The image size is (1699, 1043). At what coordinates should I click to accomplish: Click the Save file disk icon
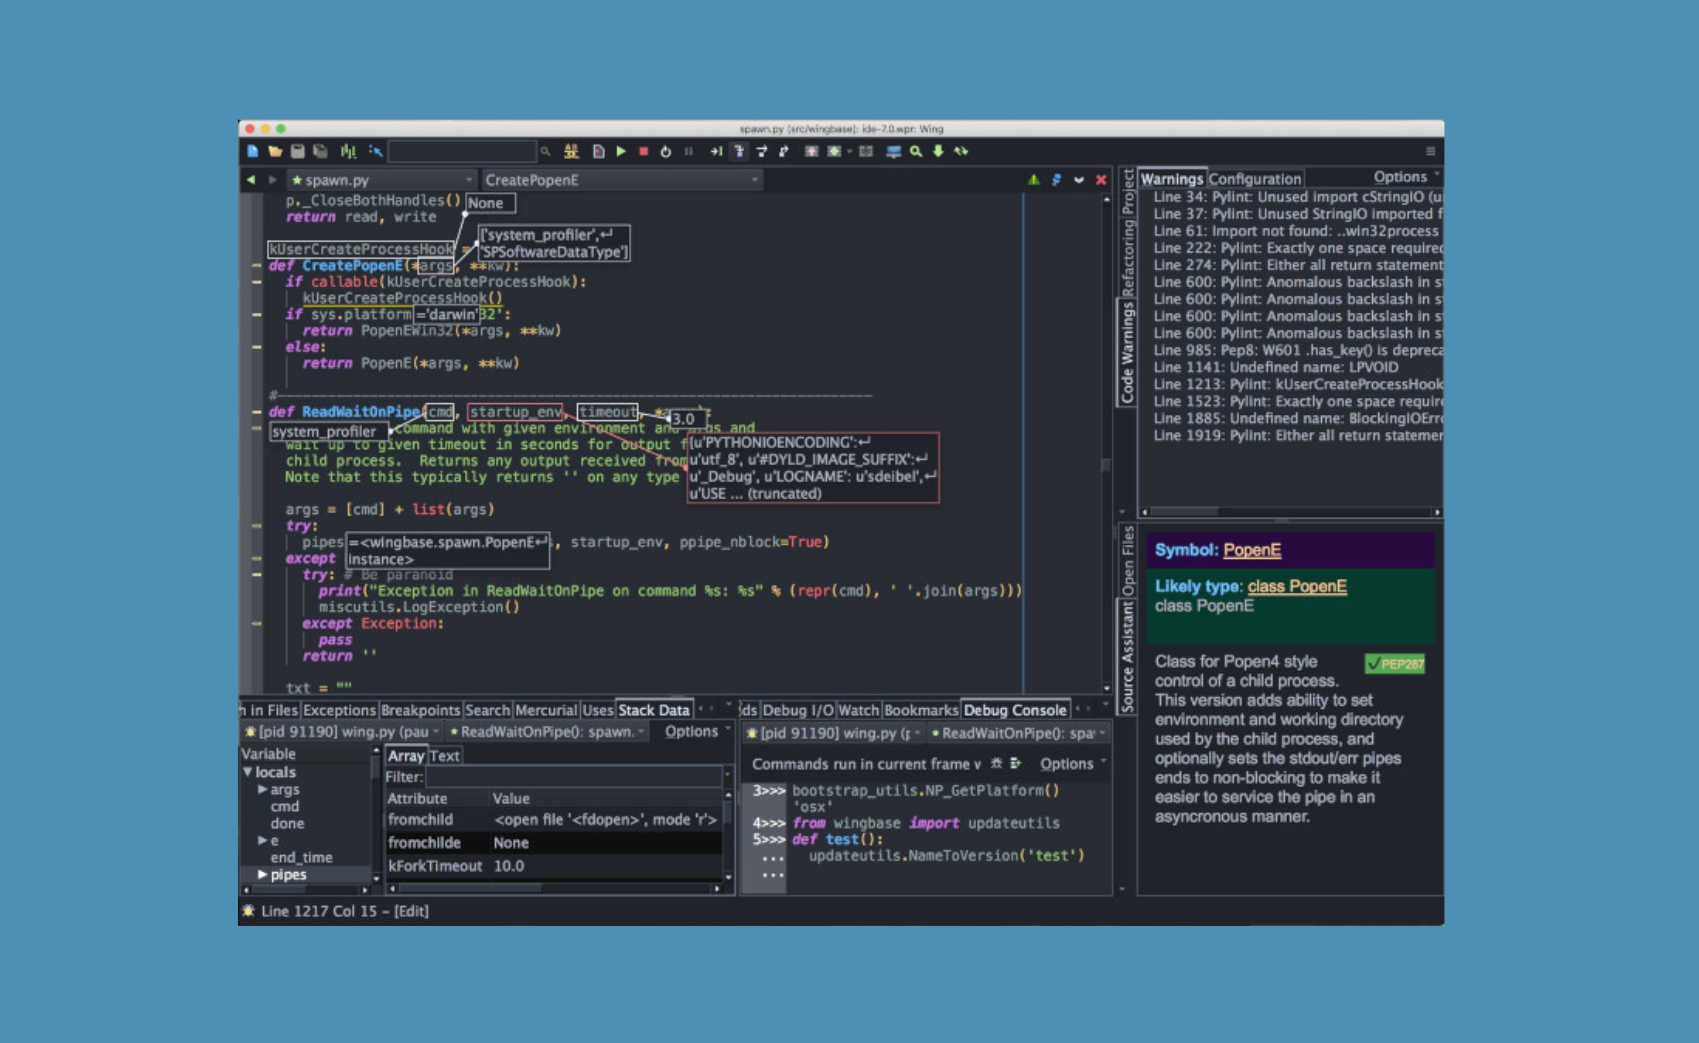tap(298, 151)
